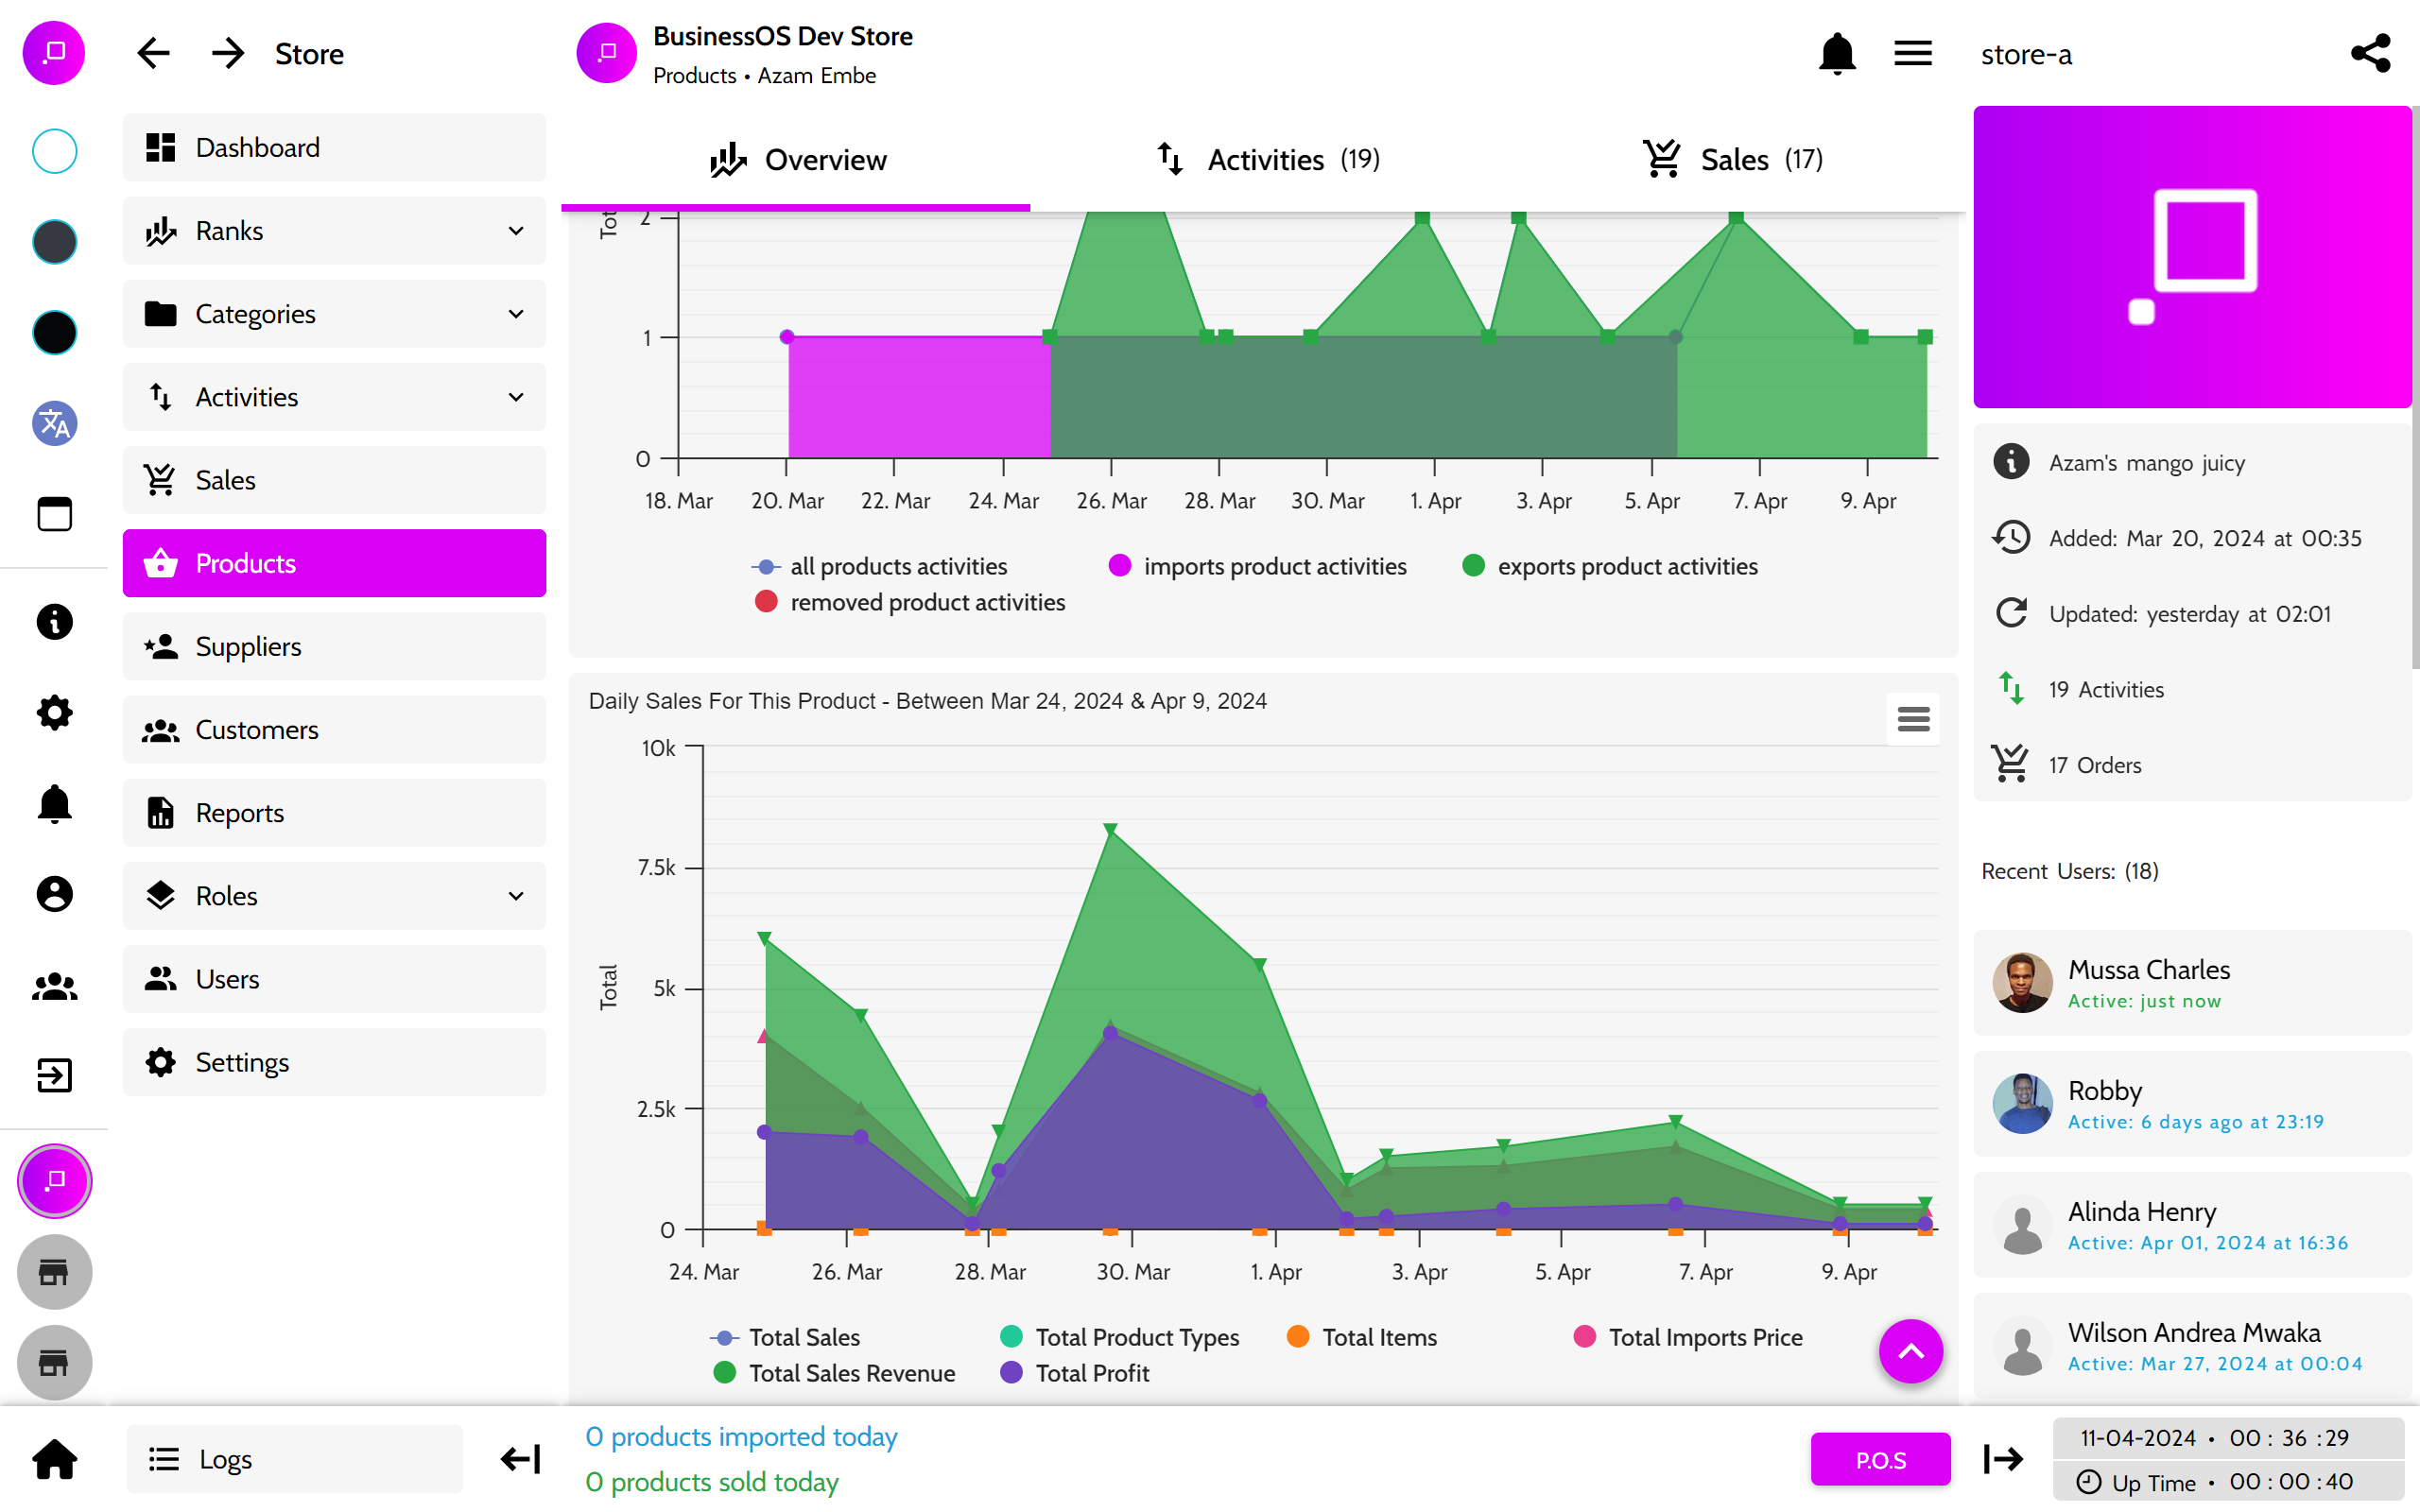Open the translate language icon in left rail
Screen dimensions: 2420x1512
point(54,423)
